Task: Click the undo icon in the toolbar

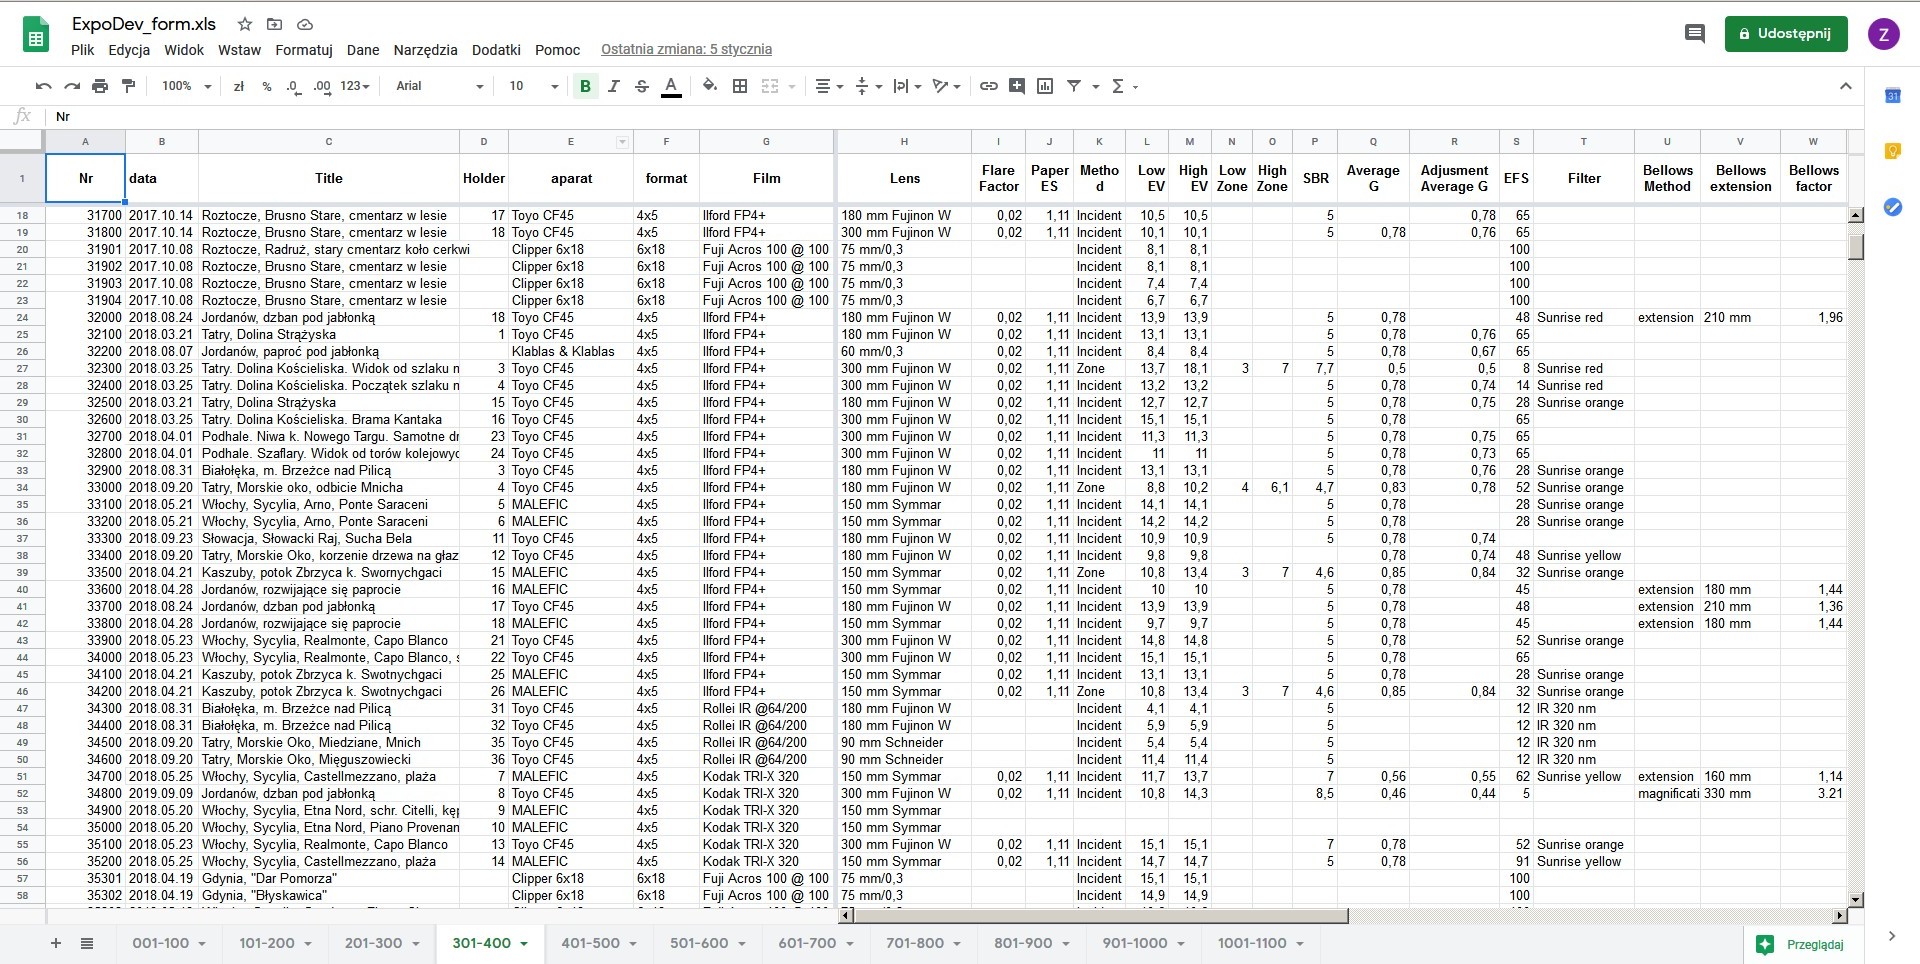Action: (x=43, y=86)
